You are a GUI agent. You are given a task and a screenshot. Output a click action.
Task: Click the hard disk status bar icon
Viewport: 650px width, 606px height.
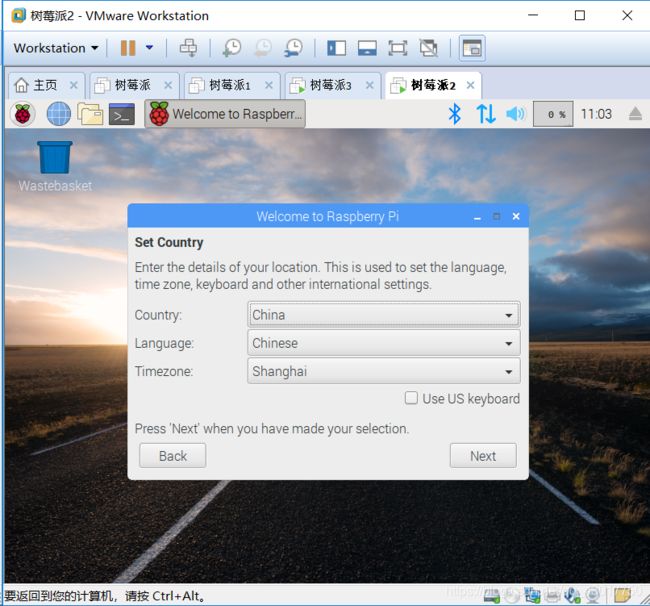click(492, 596)
